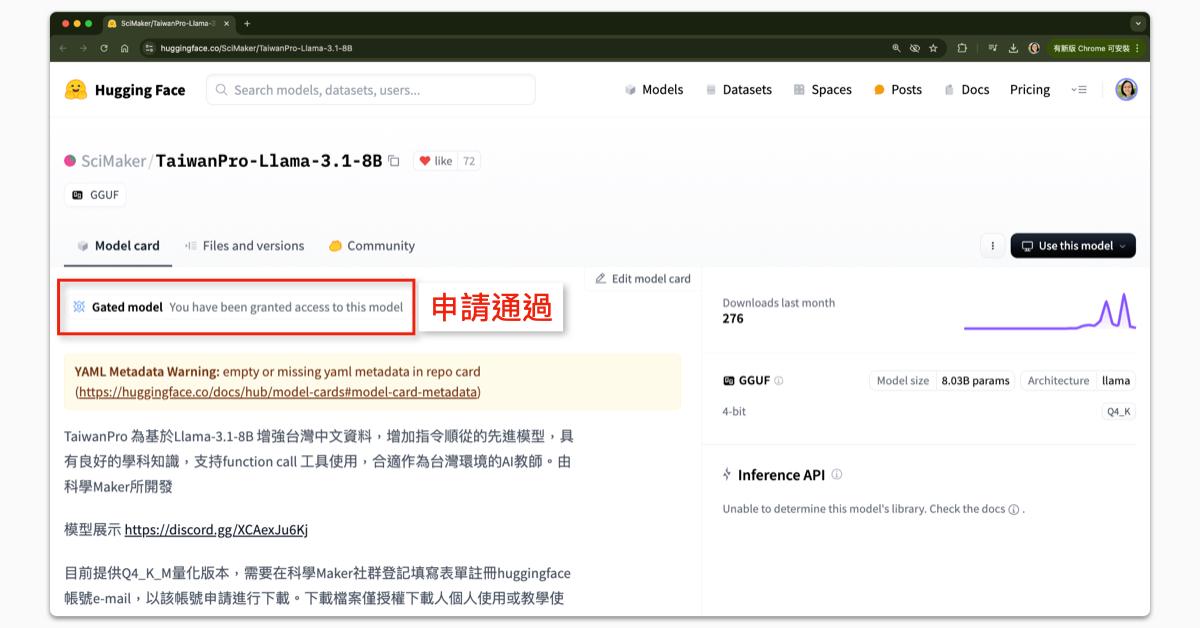Like this model with heart button

(x=435, y=161)
